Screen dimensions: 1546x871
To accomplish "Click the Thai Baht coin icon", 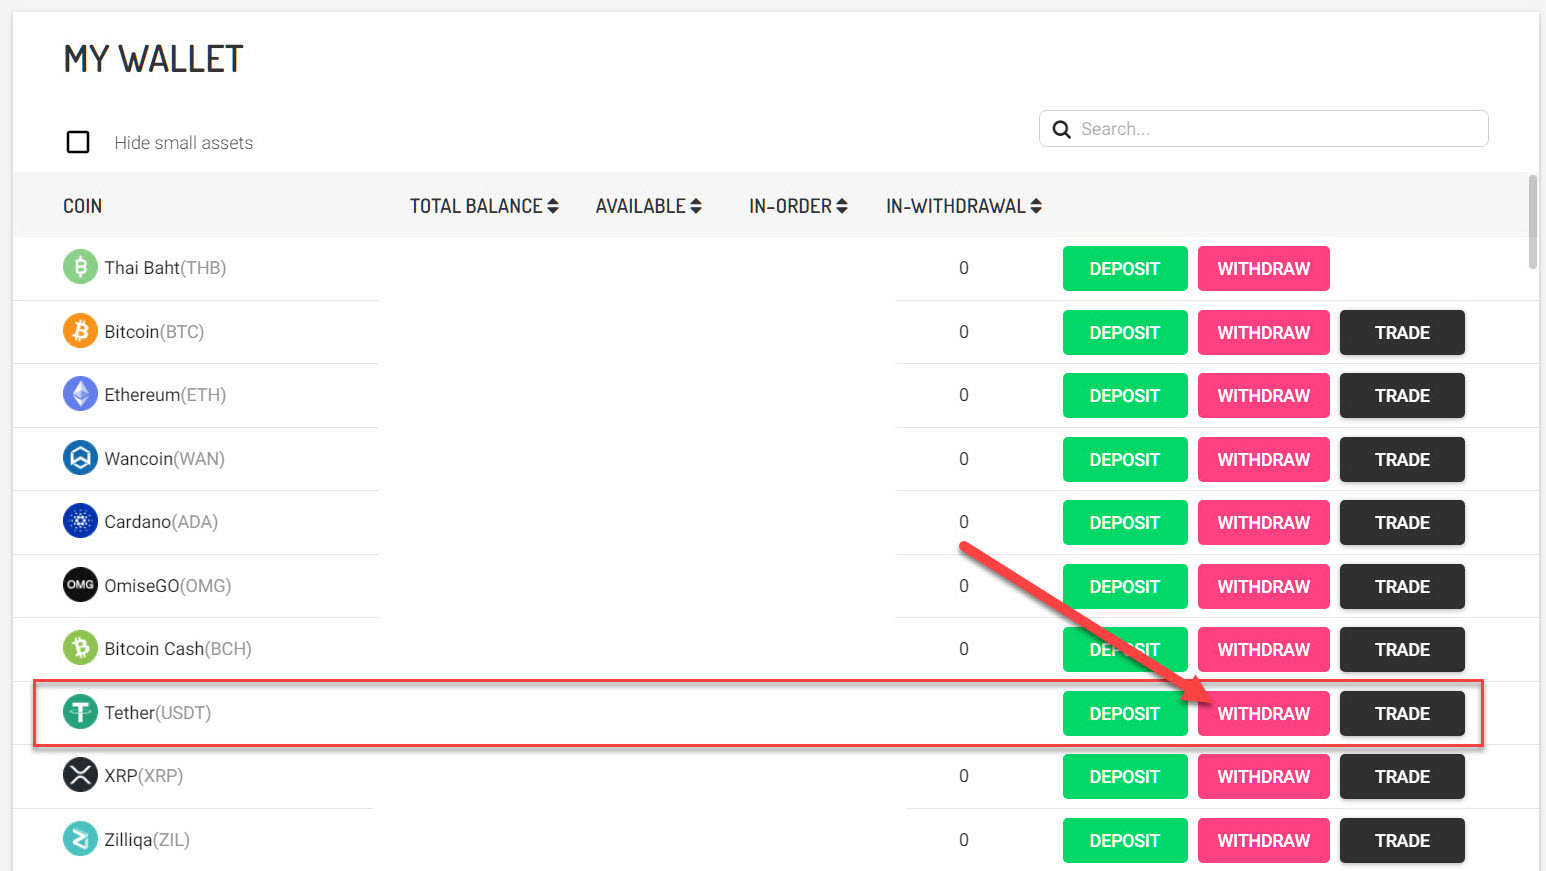I will [80, 267].
